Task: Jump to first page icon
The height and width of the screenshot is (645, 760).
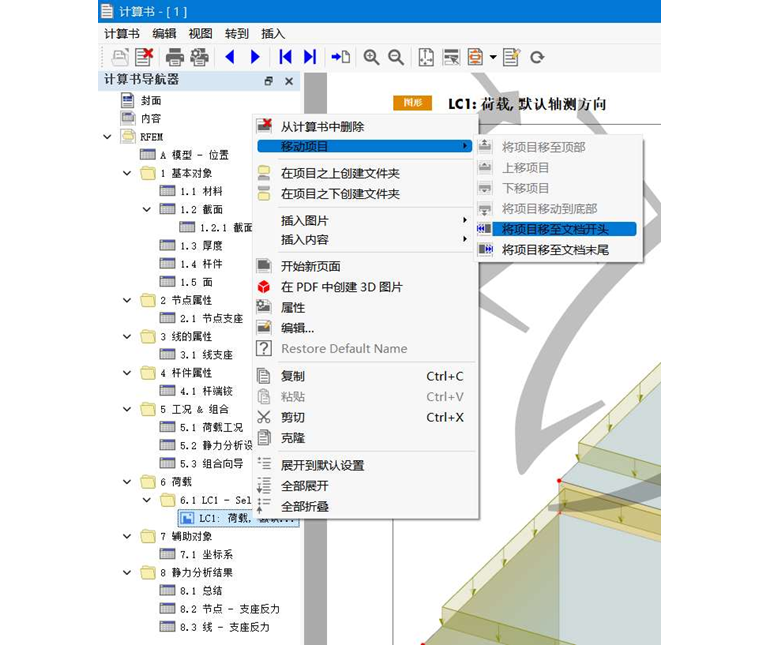Action: click(x=285, y=57)
